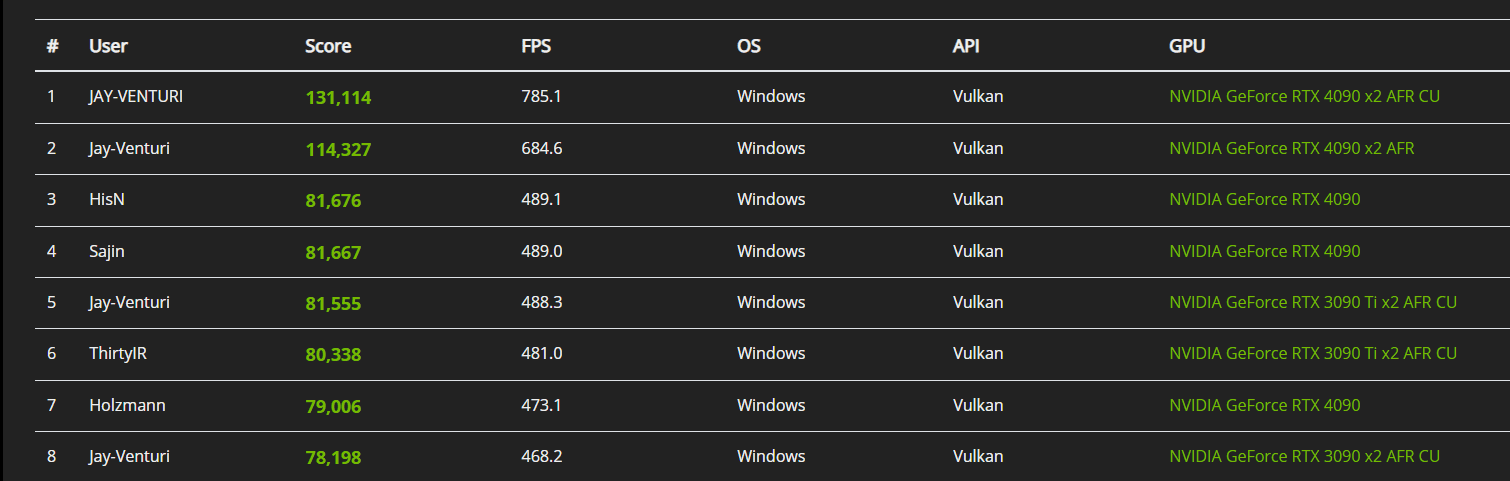
Task: Click the RTX 3090 x2 AFR CU link
Action: (x=1304, y=456)
